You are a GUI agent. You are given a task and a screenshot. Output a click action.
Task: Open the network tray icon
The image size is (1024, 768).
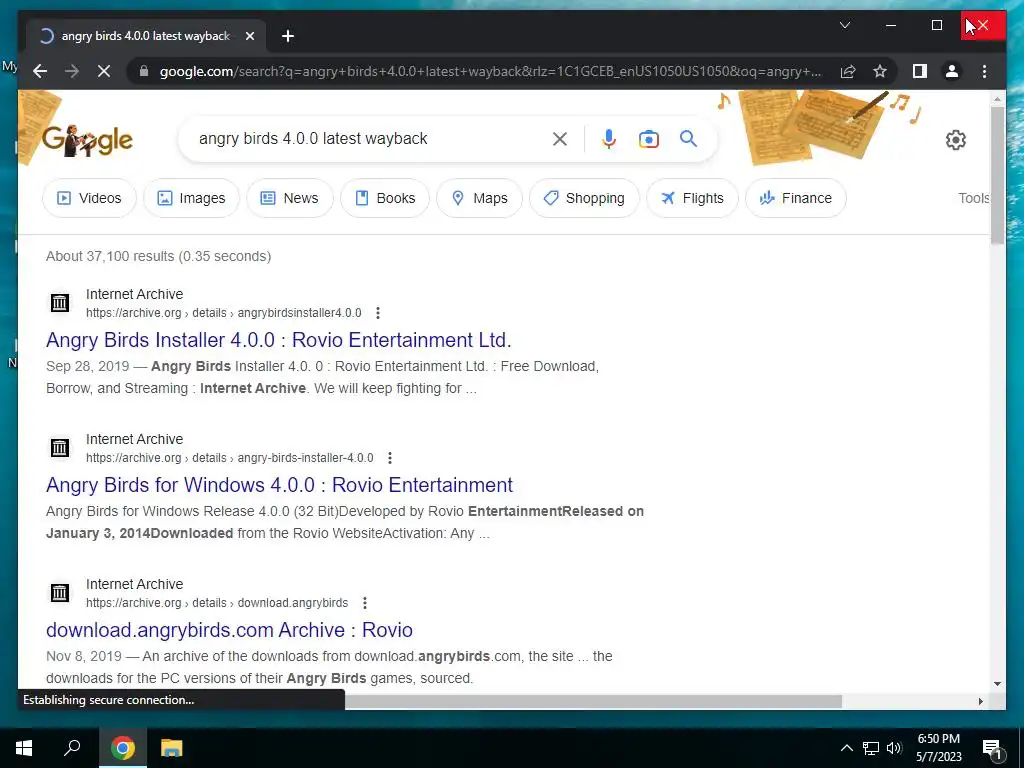(x=871, y=748)
